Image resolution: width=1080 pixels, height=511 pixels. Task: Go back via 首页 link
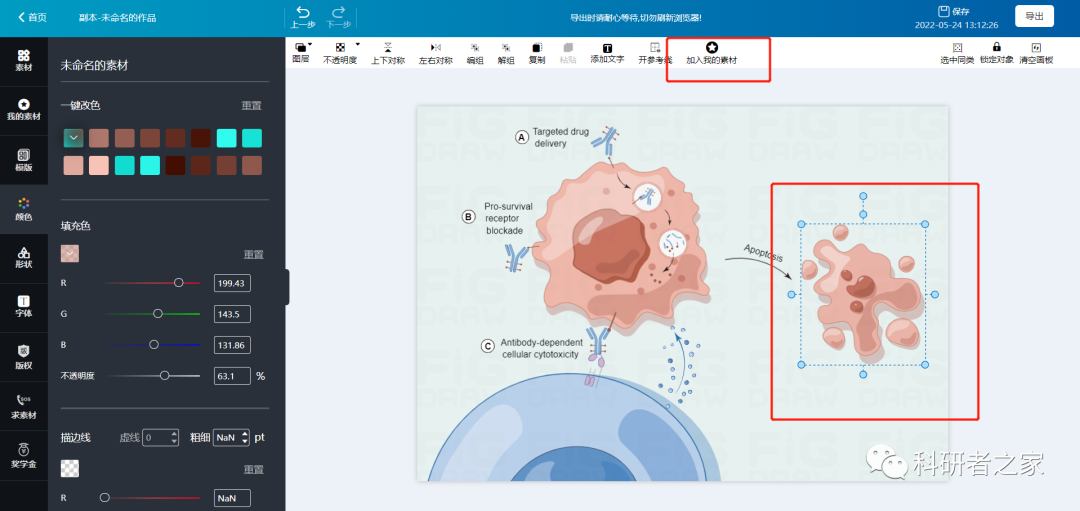(32, 17)
